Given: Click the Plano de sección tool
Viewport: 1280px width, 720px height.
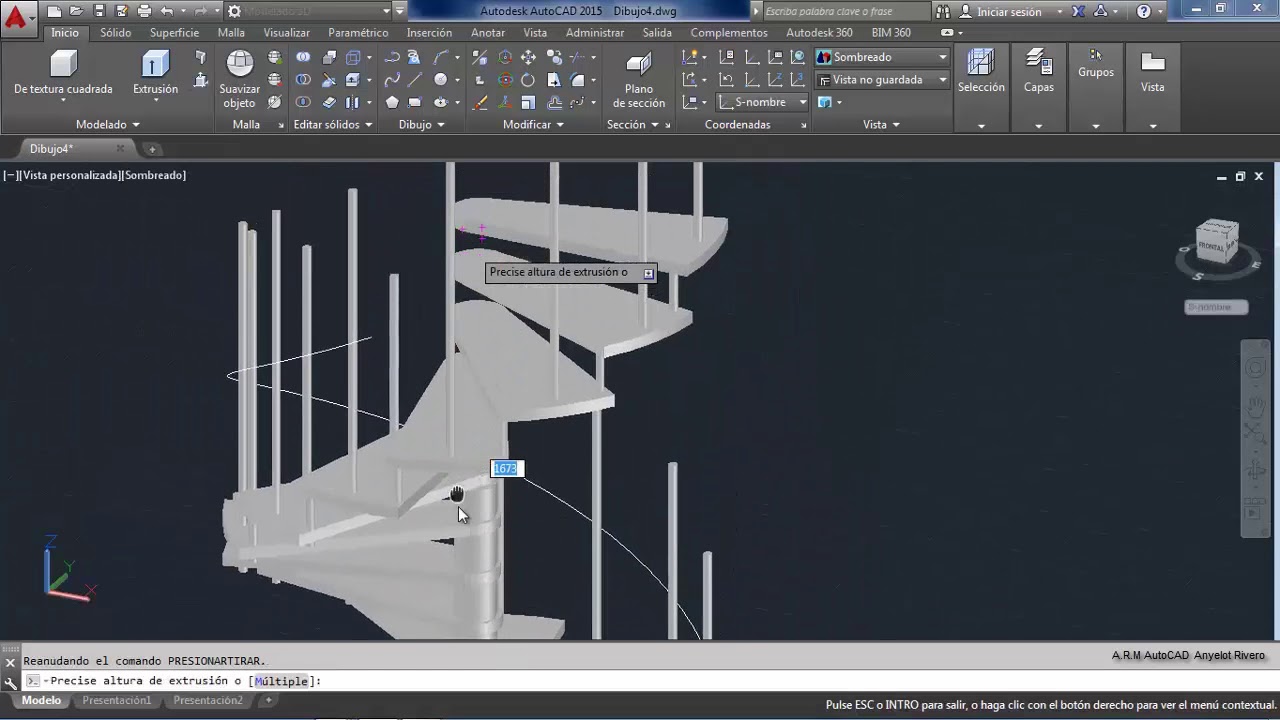Looking at the screenshot, I should coord(639,80).
